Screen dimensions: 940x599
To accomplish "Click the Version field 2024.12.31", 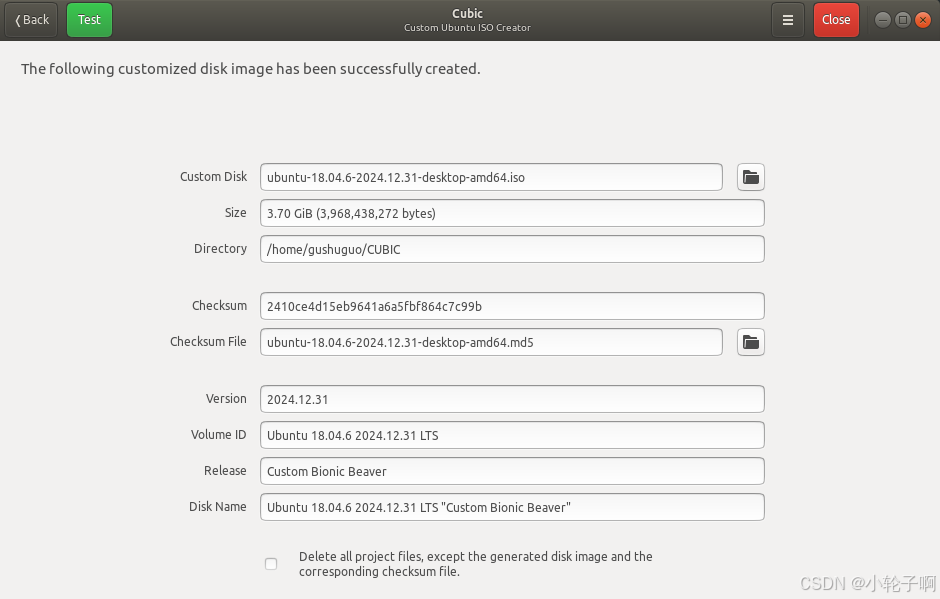I will coord(512,399).
